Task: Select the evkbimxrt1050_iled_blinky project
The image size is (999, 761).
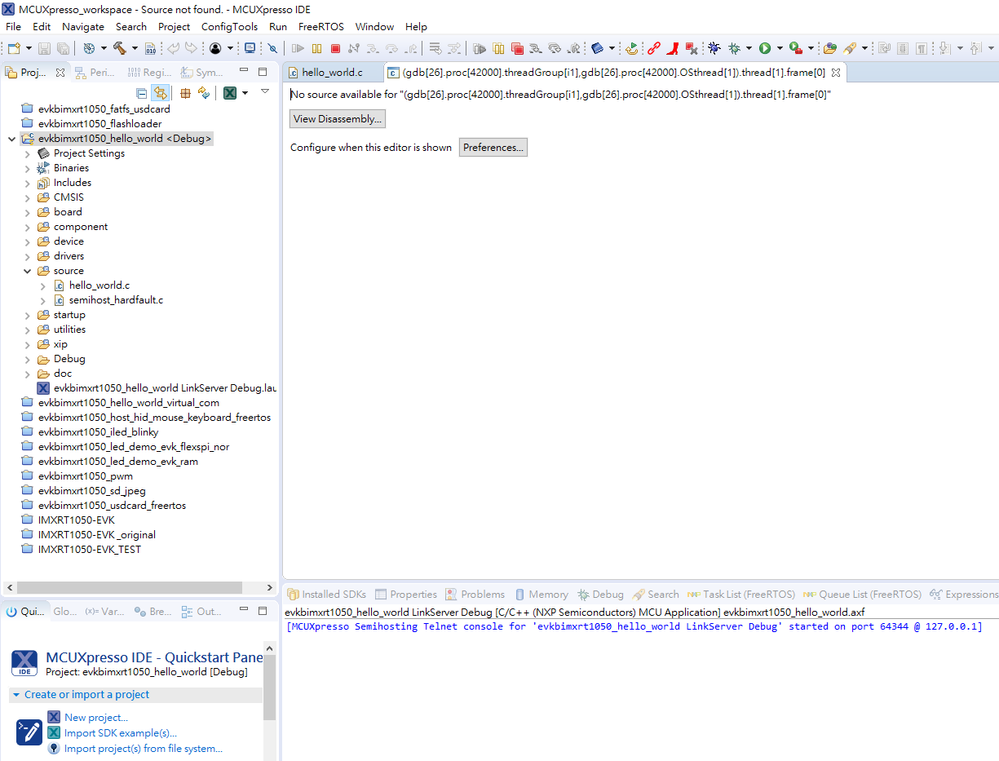Action: [x=97, y=432]
